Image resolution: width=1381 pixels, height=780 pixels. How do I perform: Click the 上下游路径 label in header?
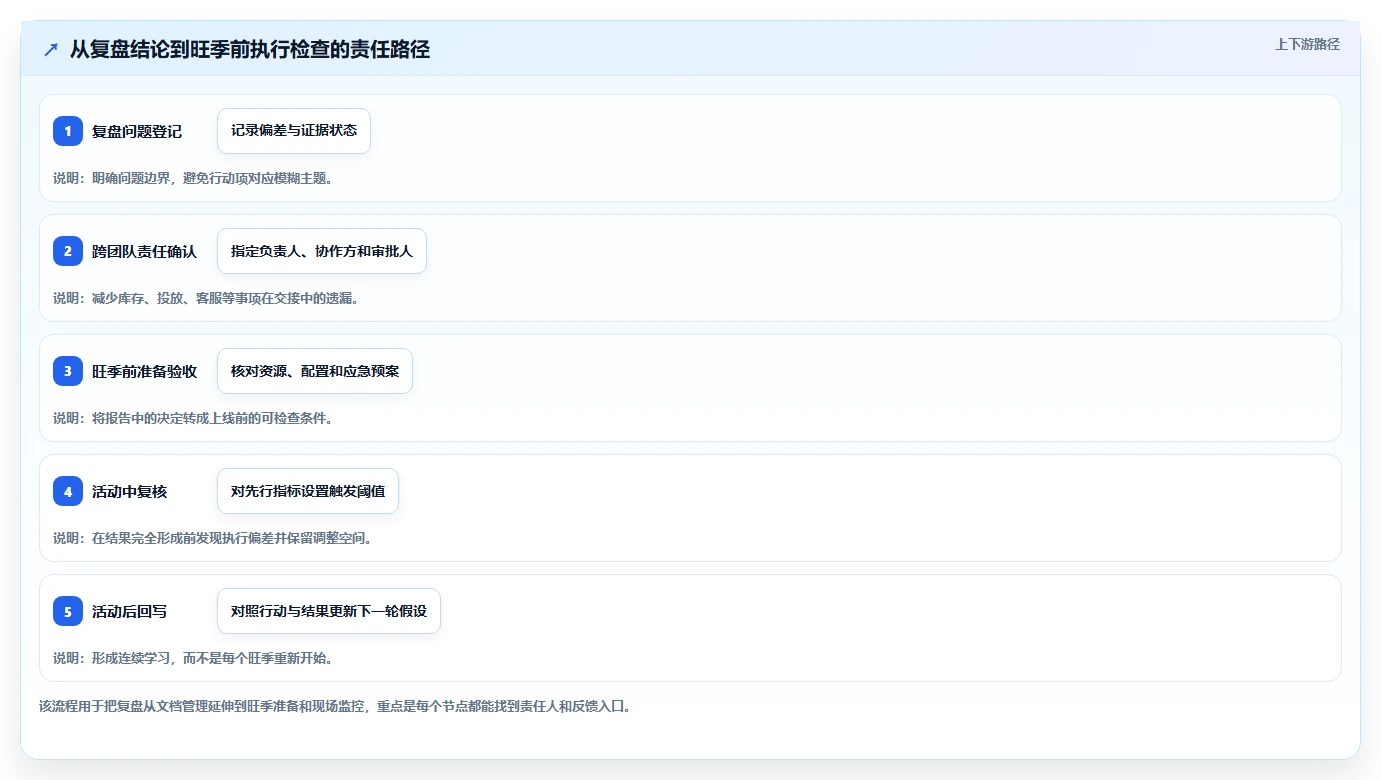click(x=1307, y=44)
